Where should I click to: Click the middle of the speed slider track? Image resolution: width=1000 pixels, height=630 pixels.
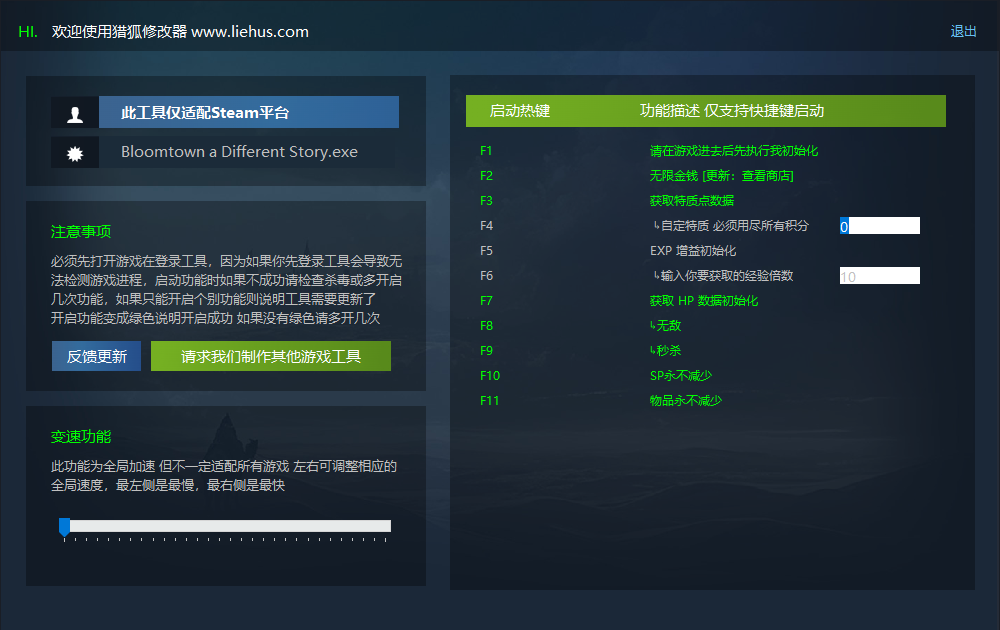tap(227, 526)
